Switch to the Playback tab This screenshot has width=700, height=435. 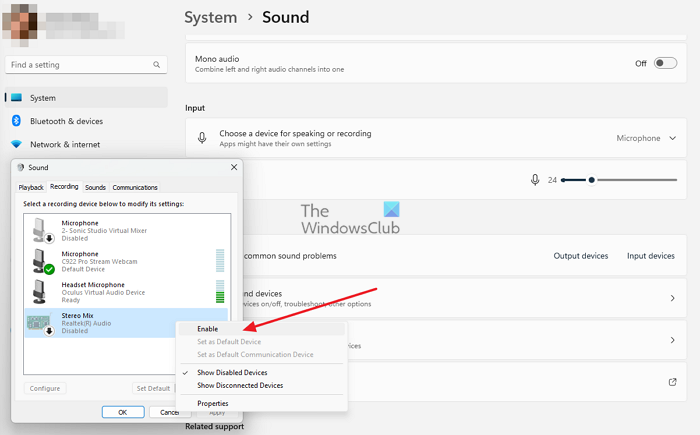(x=31, y=187)
